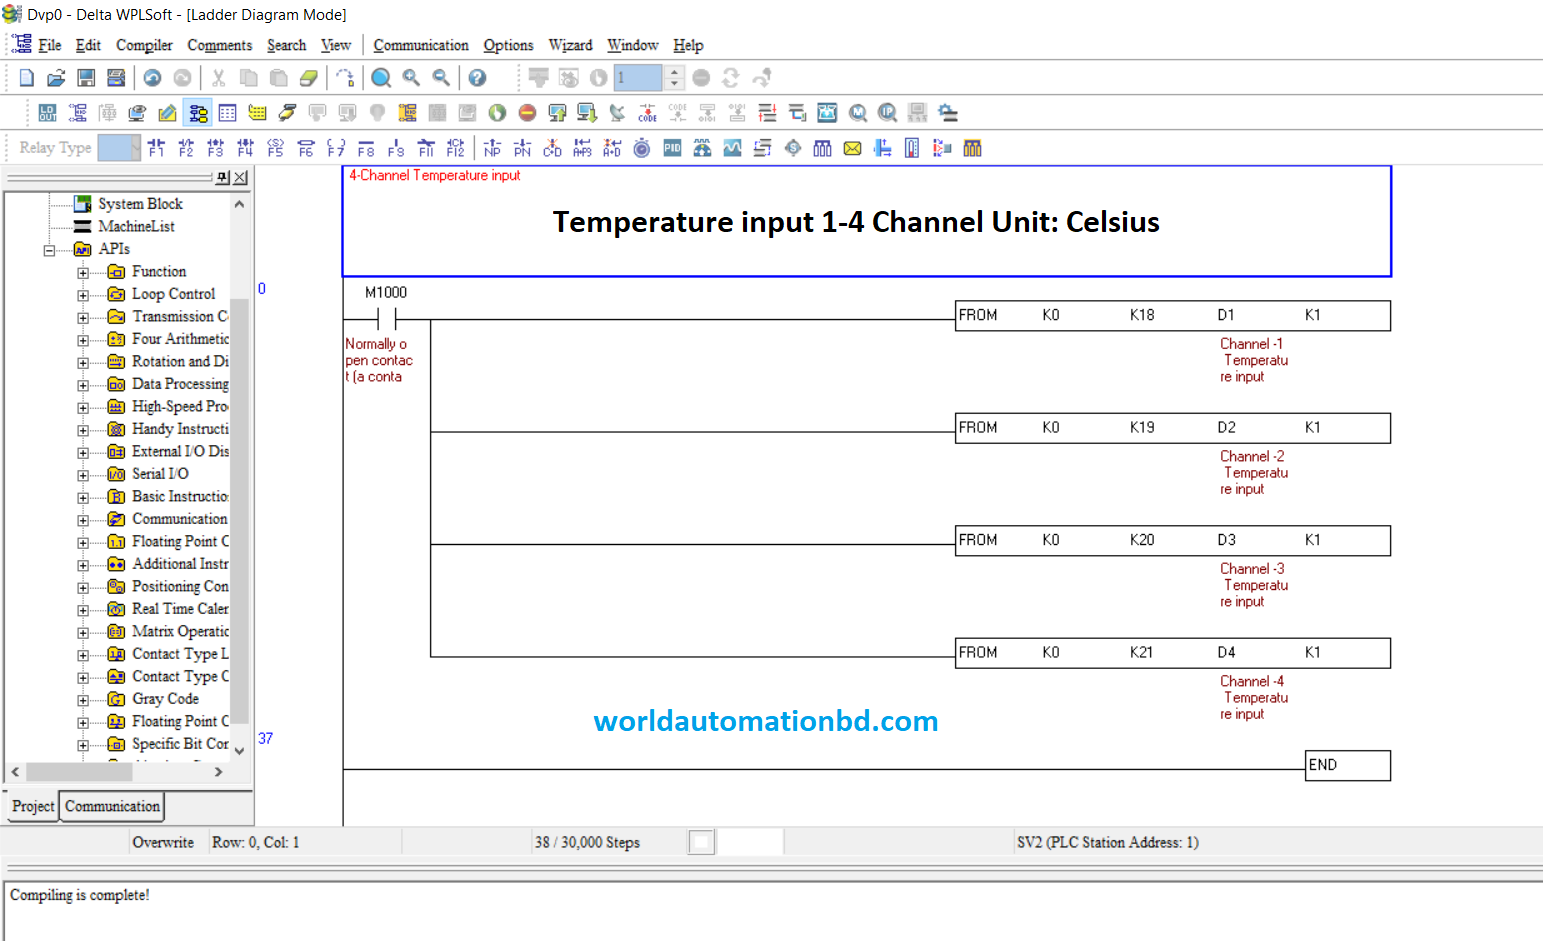
Task: Click the PLC Run green button icon
Action: (497, 113)
